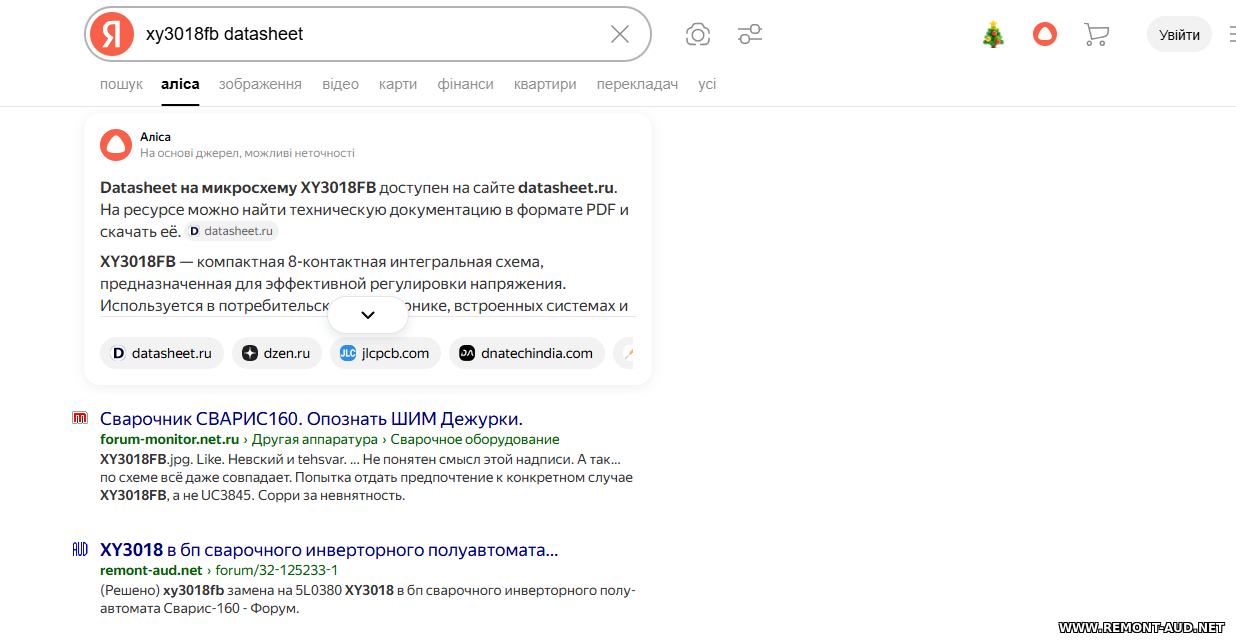Open Alisa assistant icon in header
Image resolution: width=1236 pixels, height=643 pixels.
tap(1045, 35)
